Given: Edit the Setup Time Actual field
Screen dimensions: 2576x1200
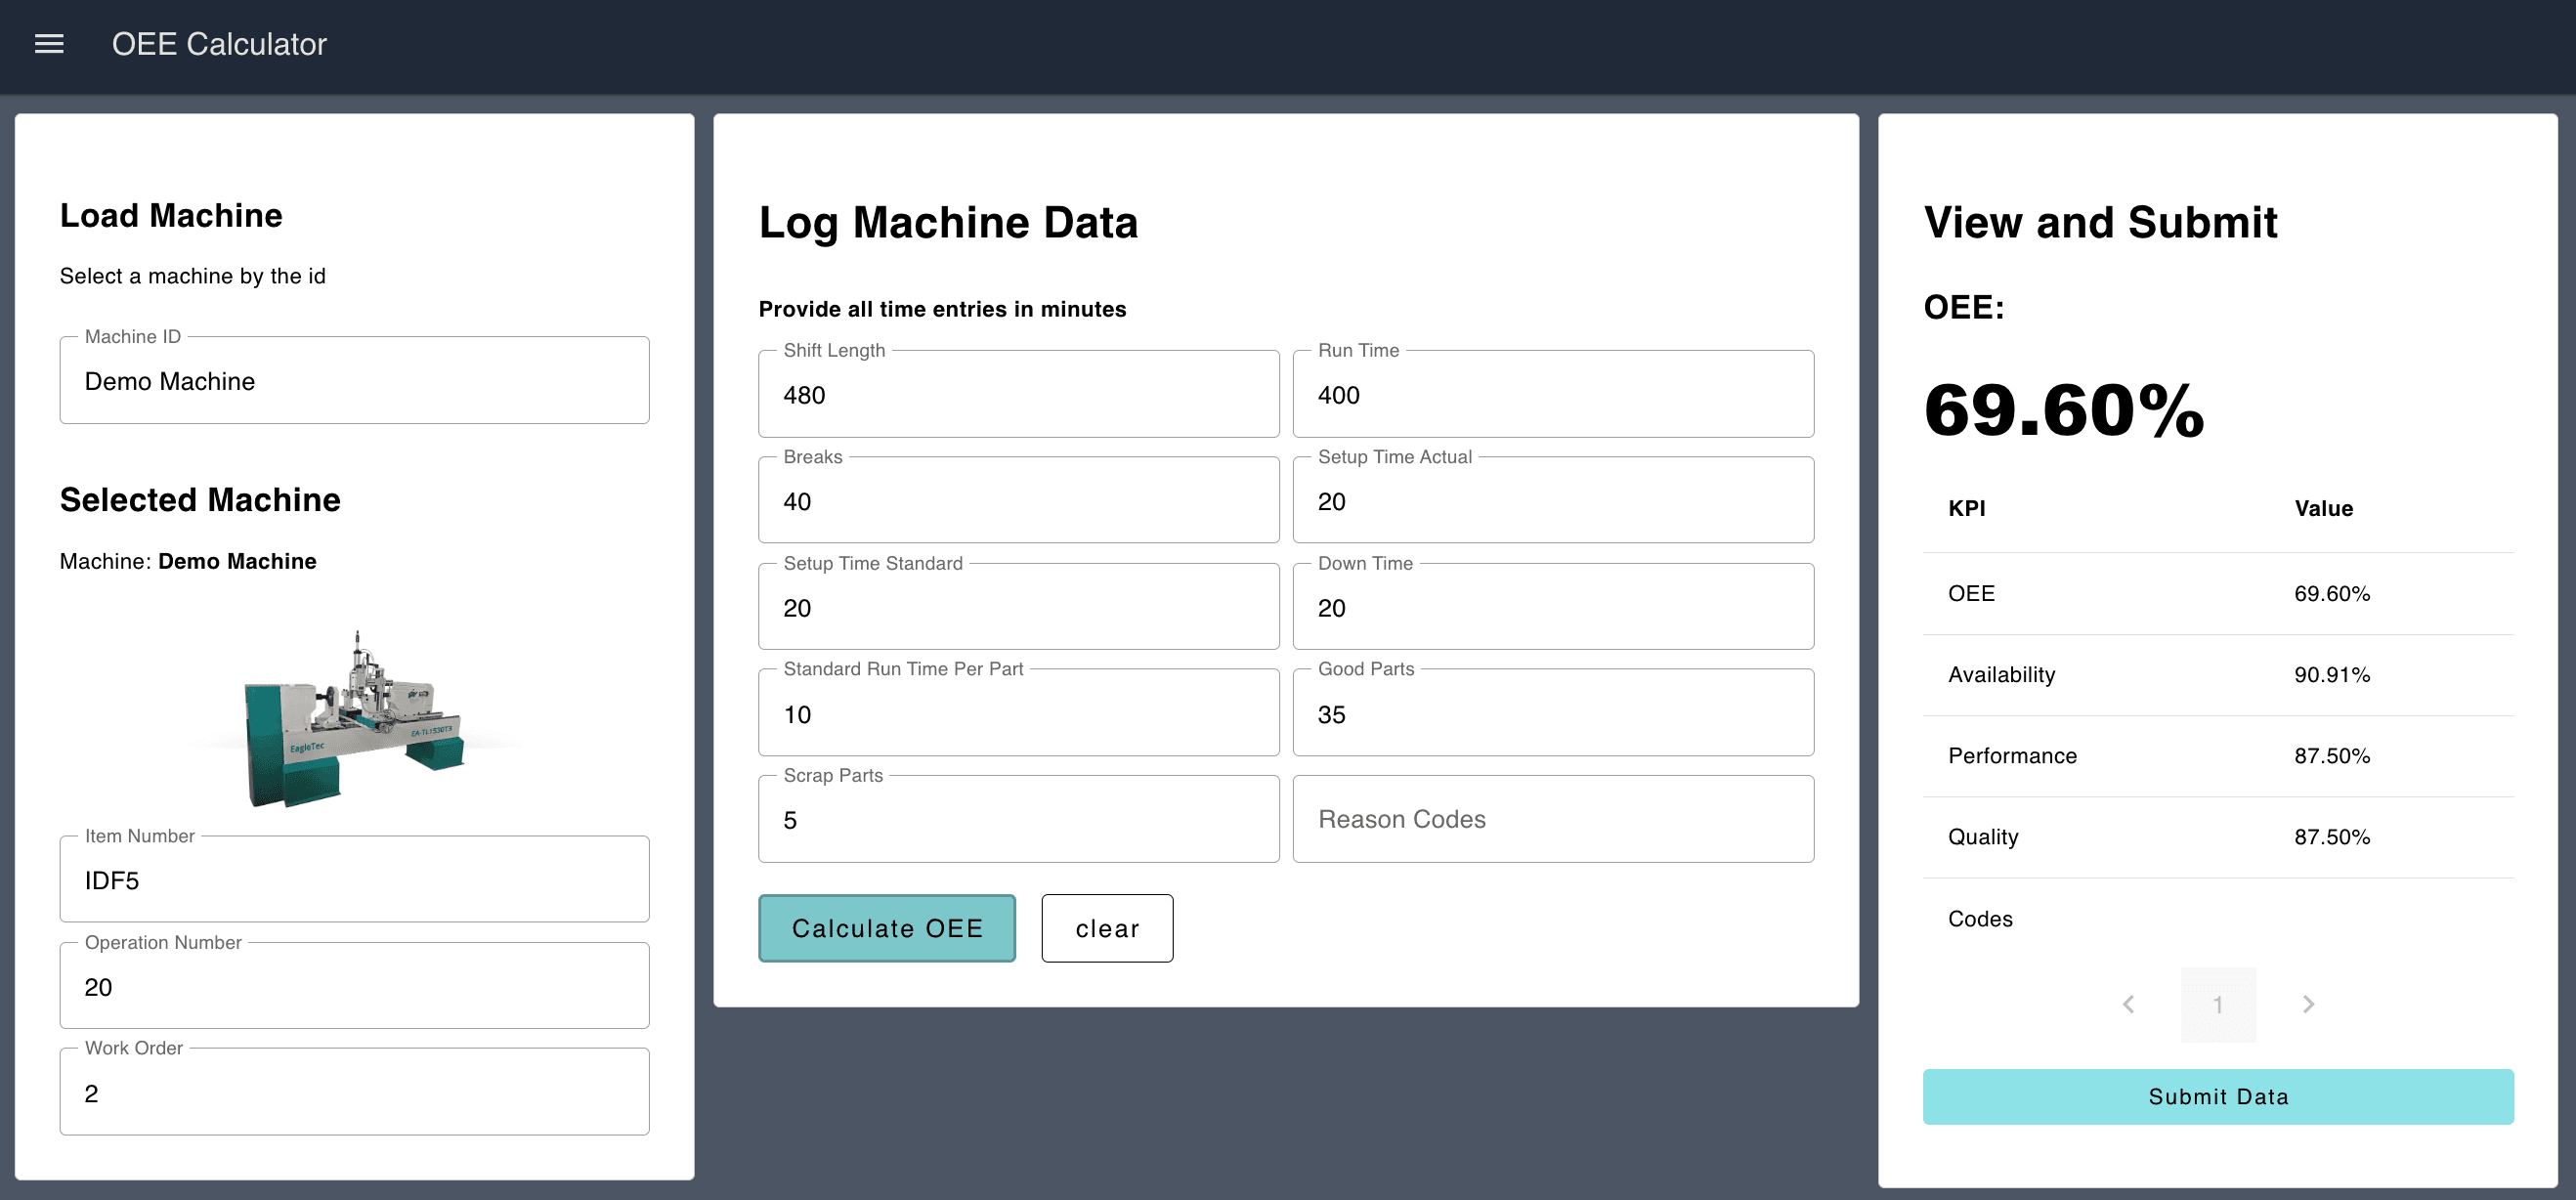Looking at the screenshot, I should point(1552,500).
